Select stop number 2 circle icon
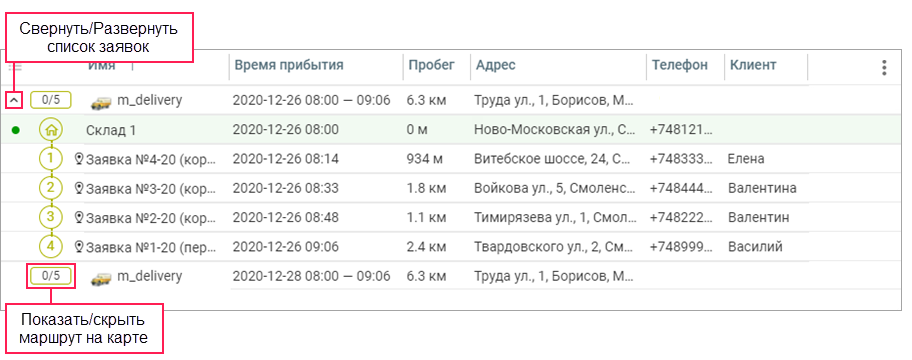 [x=51, y=188]
